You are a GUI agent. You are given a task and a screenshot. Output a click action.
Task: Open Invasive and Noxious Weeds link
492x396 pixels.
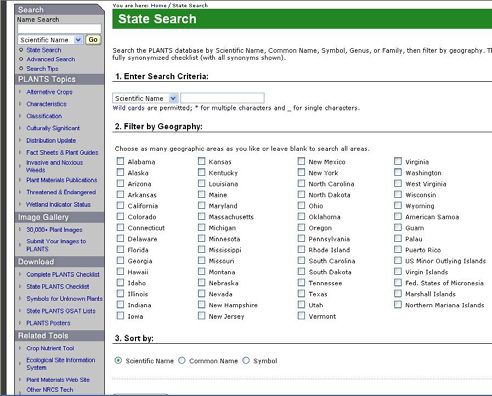tap(55, 166)
